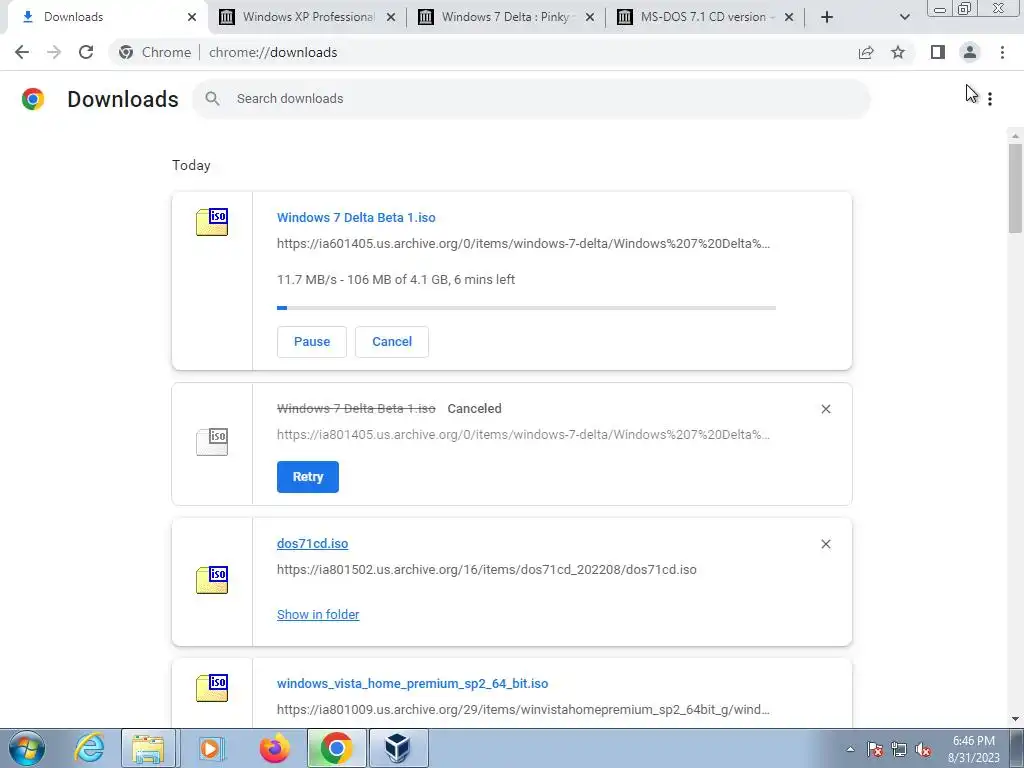Close the MS-DOS 7.1 CD version tab

(789, 17)
